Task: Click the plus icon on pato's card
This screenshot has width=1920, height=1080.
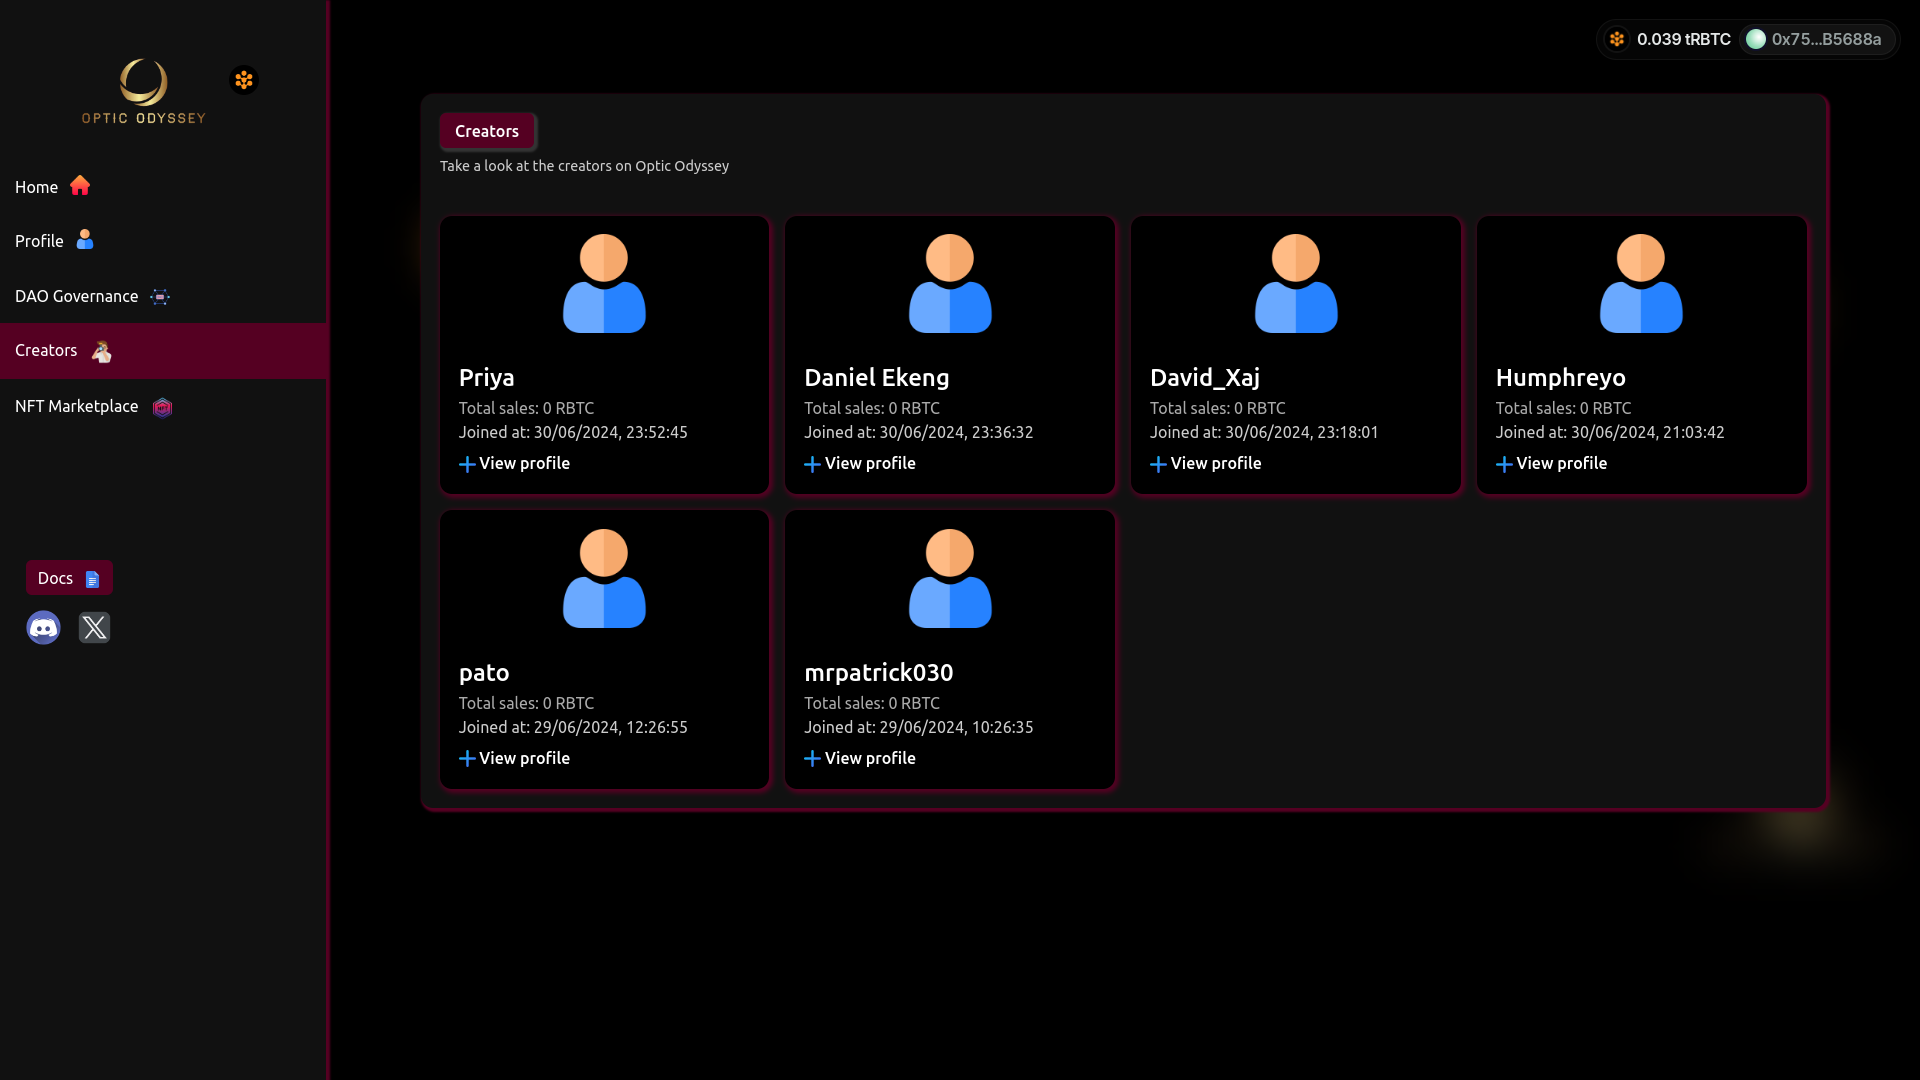Action: [x=467, y=759]
